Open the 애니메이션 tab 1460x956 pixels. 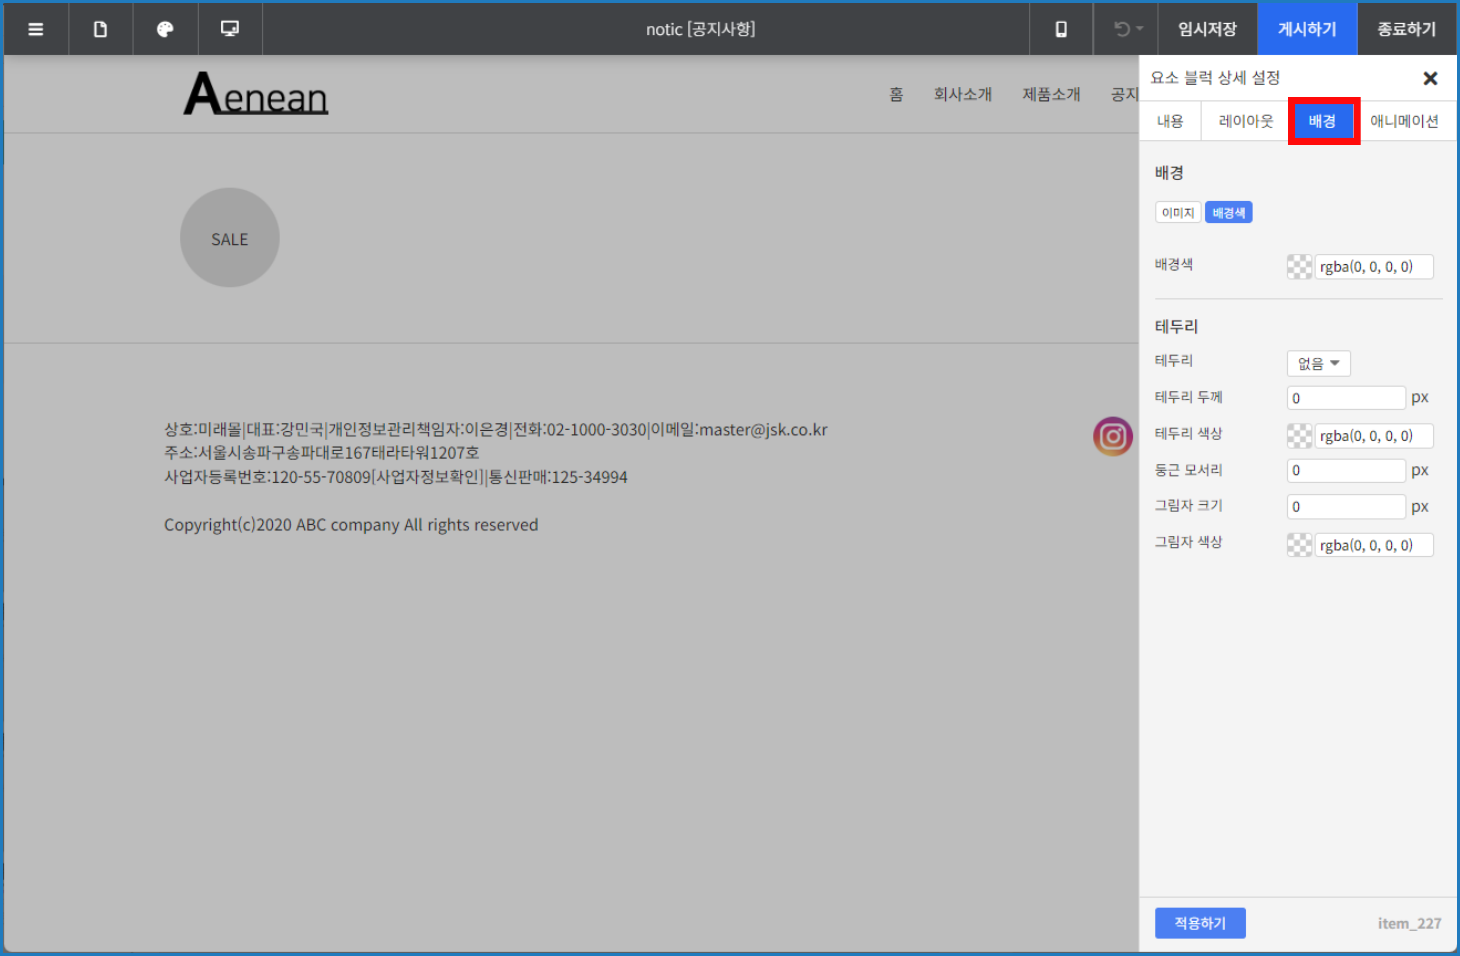pos(1404,121)
